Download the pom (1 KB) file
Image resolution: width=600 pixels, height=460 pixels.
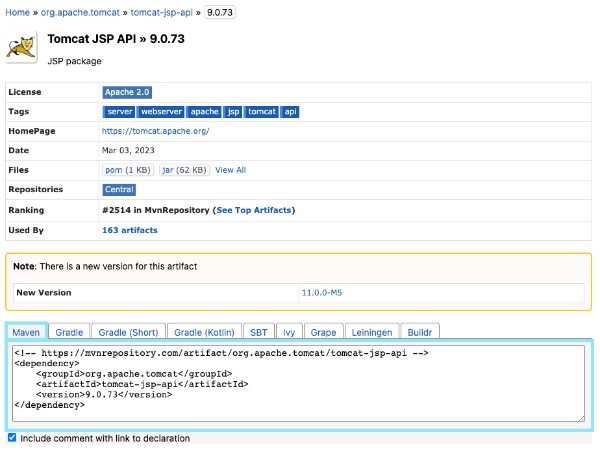tap(128, 170)
